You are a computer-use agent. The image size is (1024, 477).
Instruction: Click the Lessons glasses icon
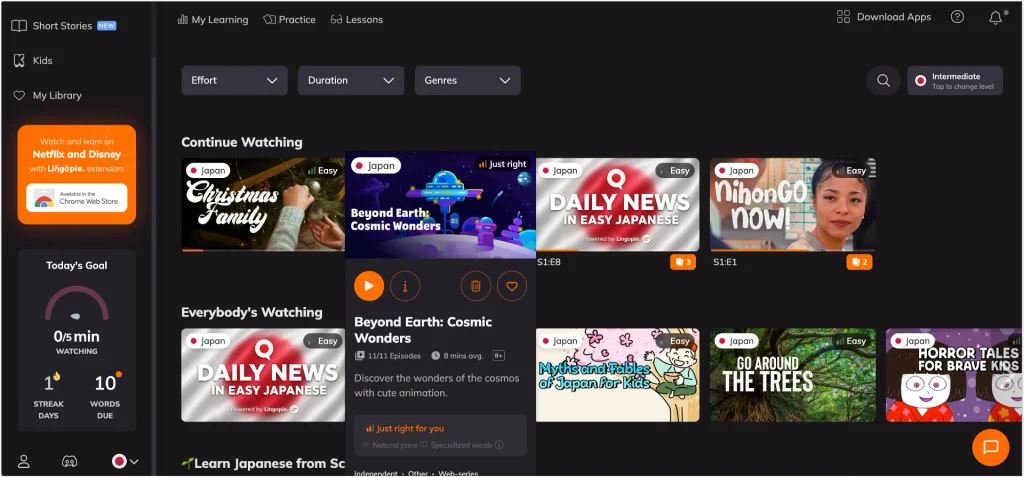pos(336,20)
